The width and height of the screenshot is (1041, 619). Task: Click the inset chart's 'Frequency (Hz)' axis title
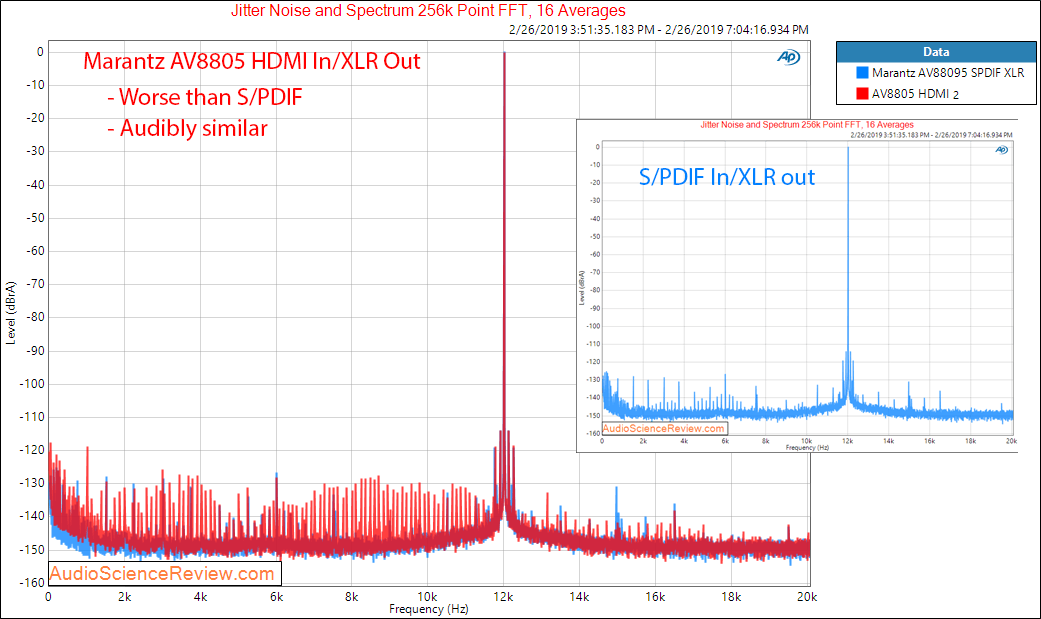[x=807, y=448]
